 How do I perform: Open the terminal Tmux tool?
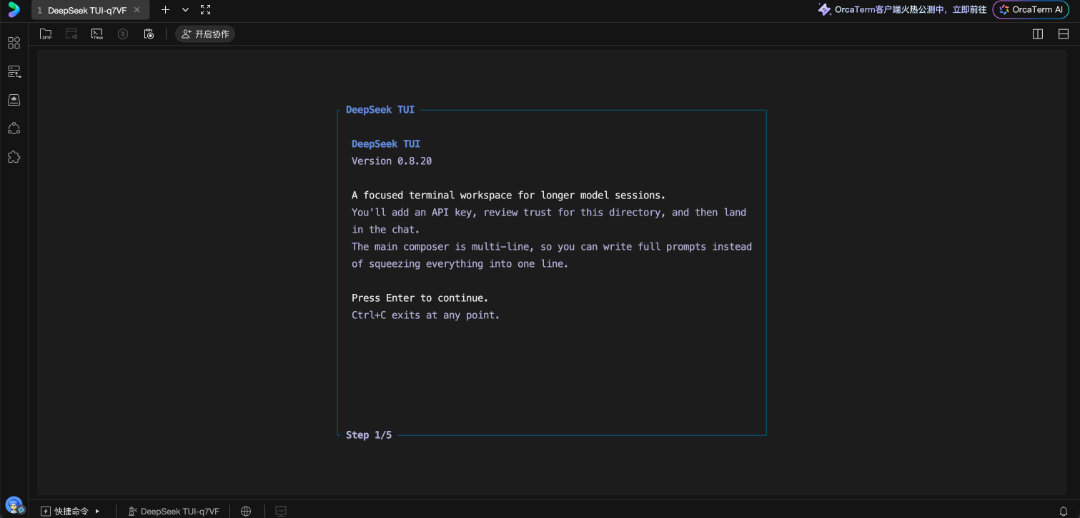[97, 34]
